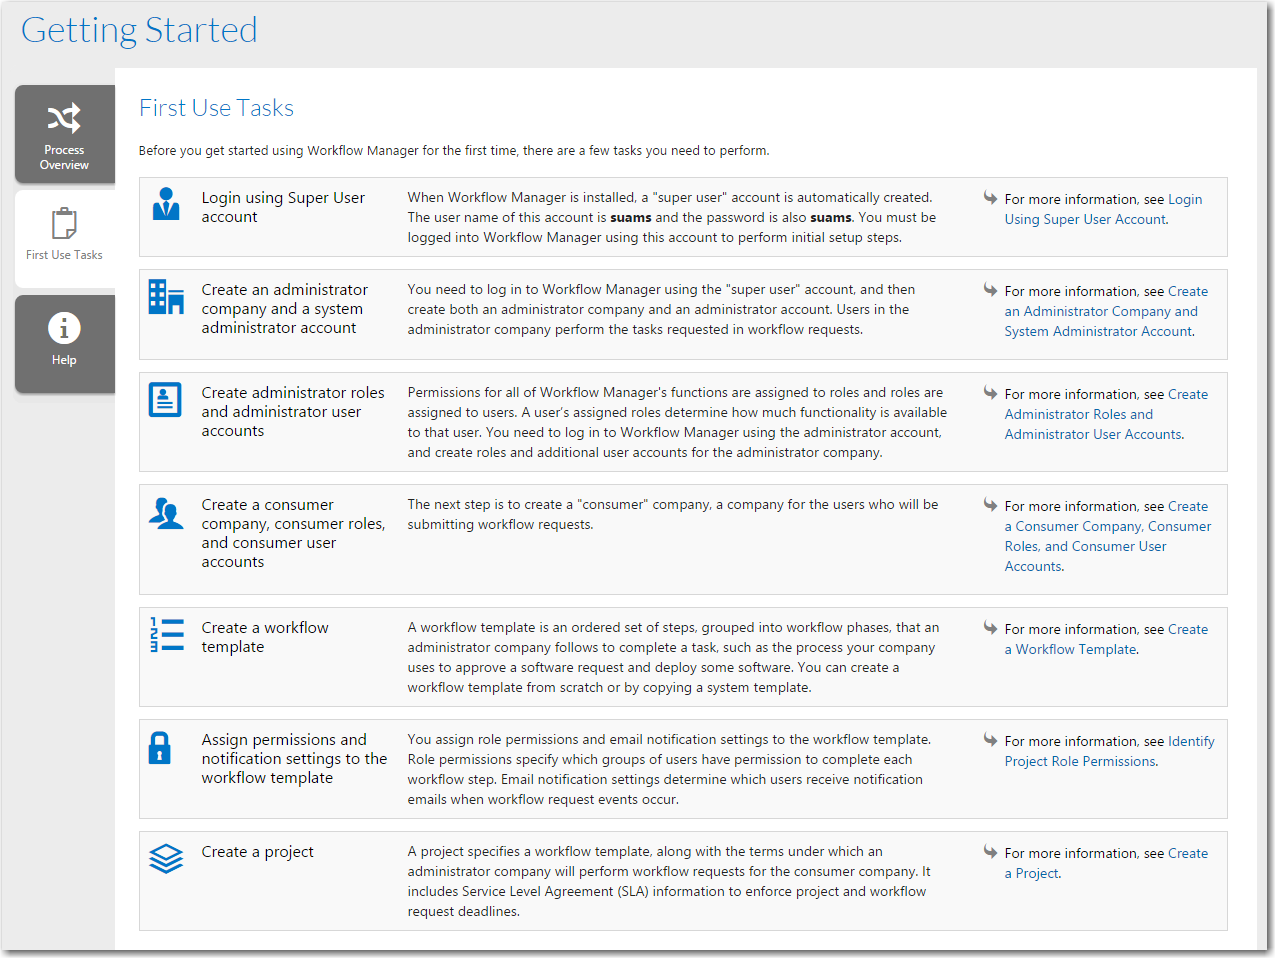
Task: Click 'Create administrator roles' task title
Action: pos(293,412)
